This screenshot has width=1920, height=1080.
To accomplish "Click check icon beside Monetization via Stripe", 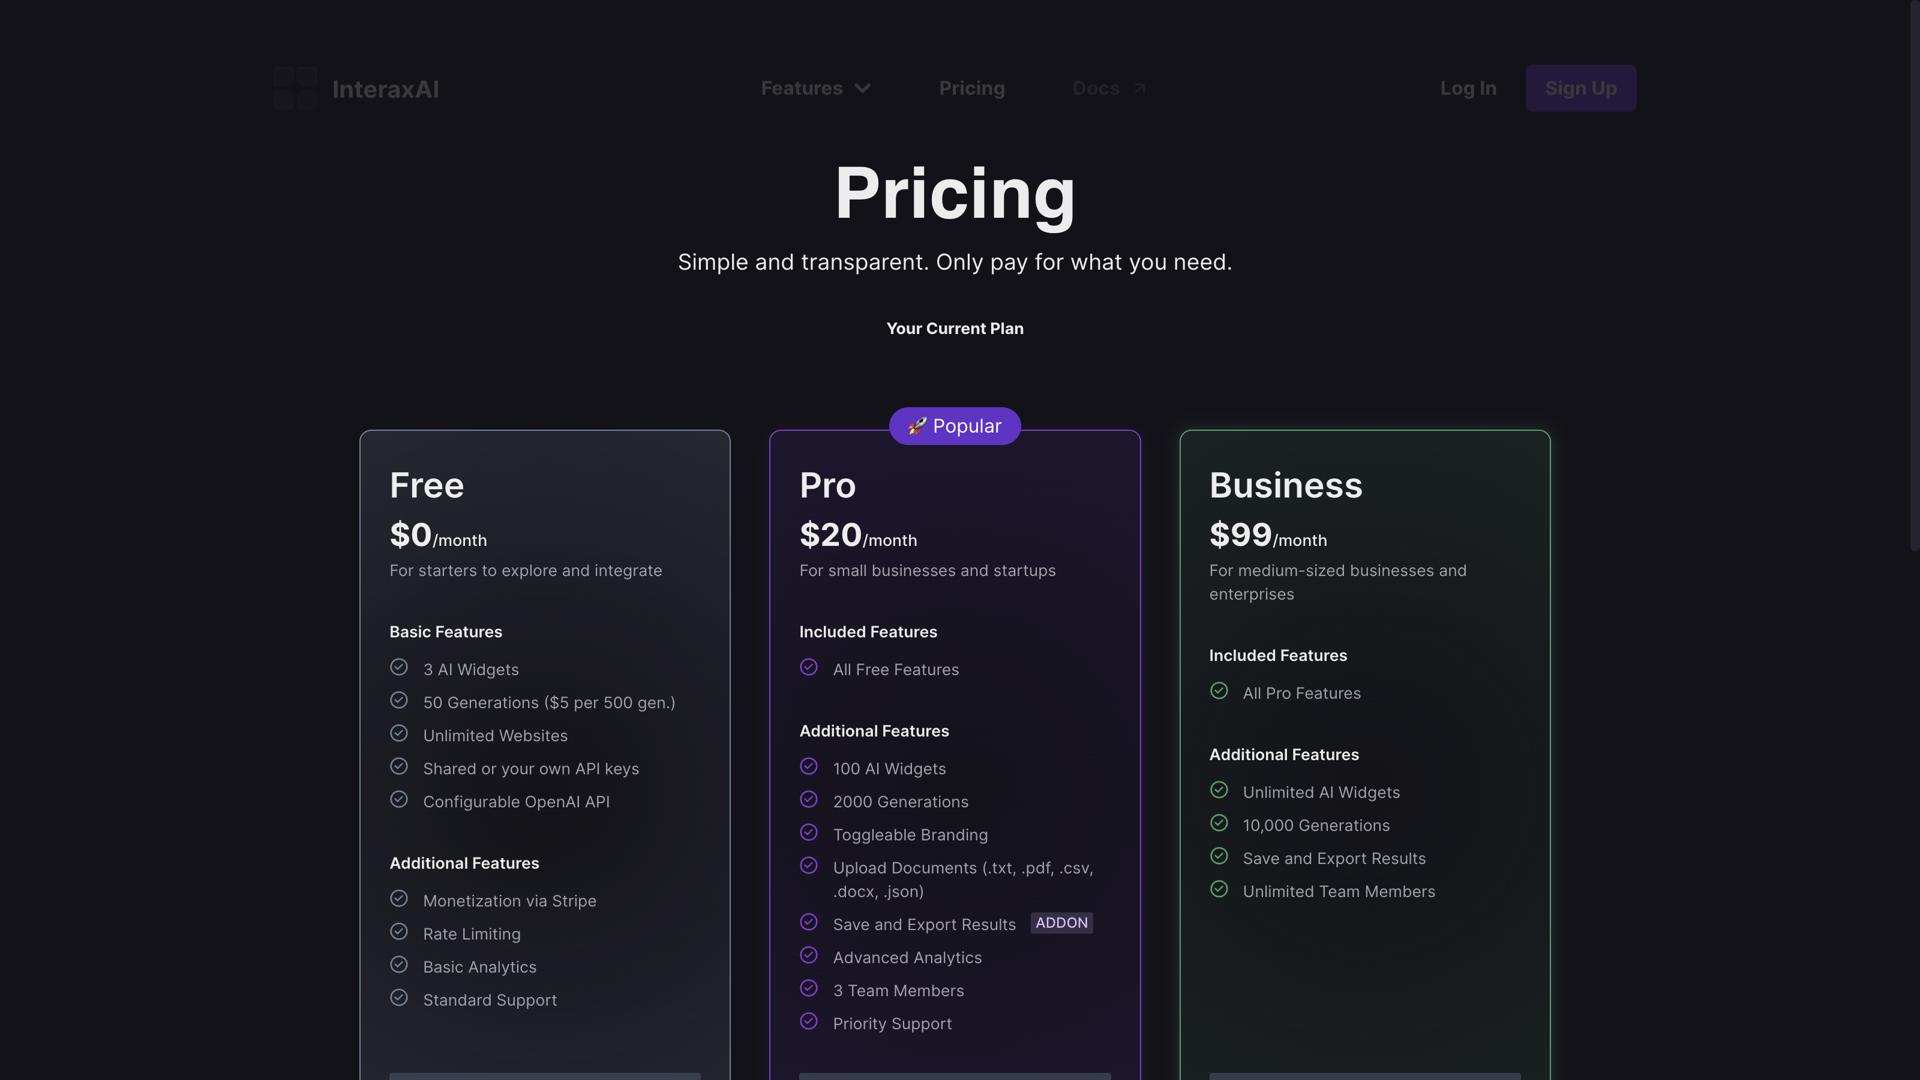I will click(x=399, y=899).
